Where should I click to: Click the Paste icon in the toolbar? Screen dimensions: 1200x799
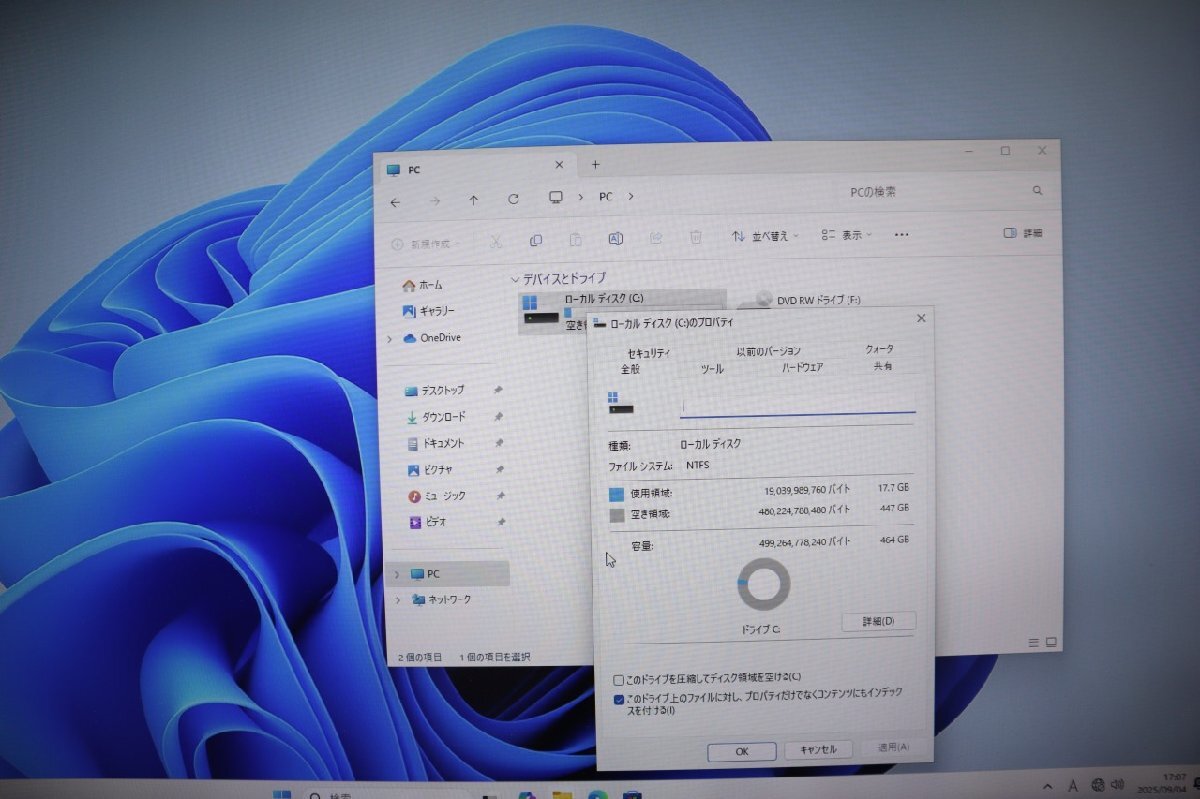click(x=576, y=239)
